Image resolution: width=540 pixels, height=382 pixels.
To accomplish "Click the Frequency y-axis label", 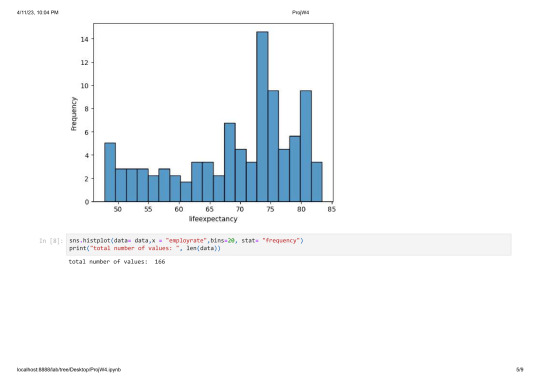I will [74, 114].
